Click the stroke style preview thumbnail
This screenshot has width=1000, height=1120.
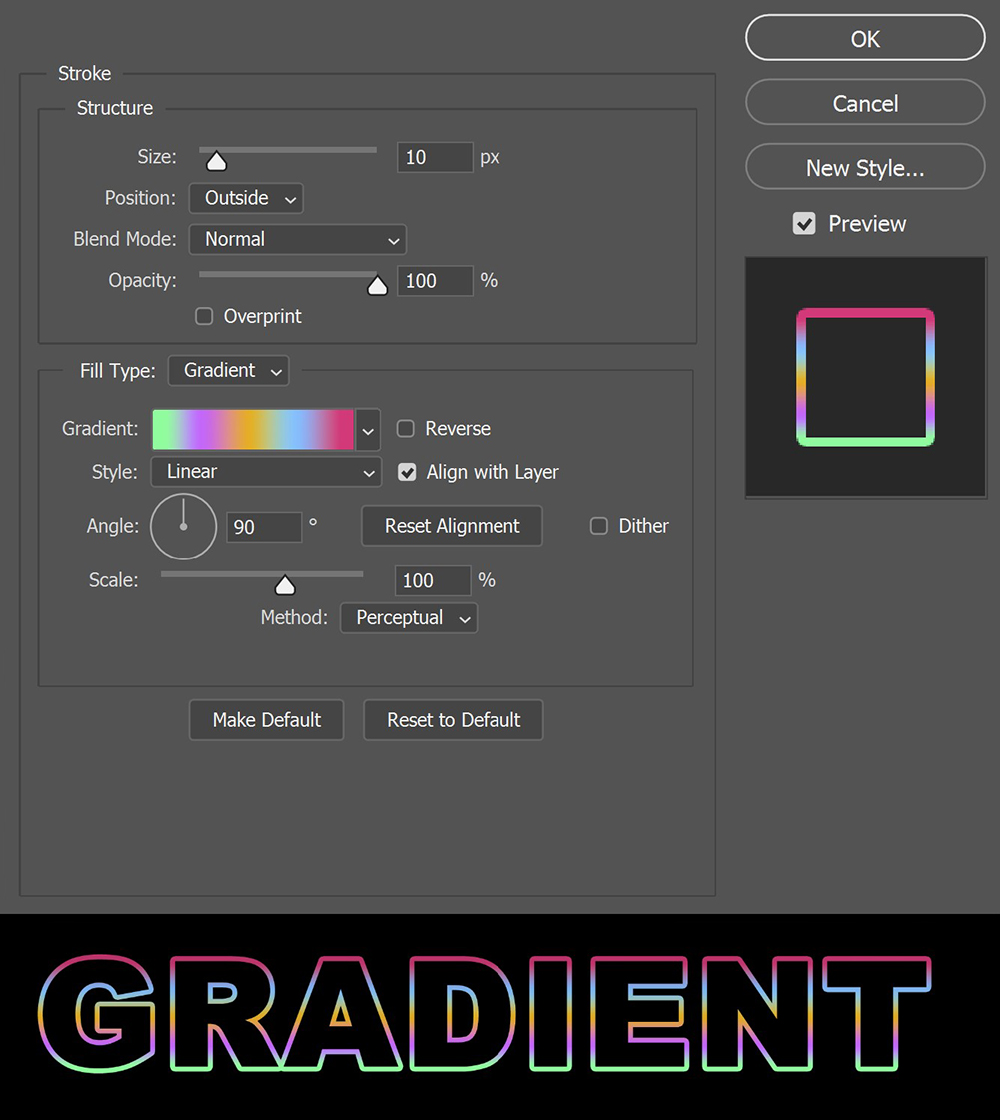865,377
